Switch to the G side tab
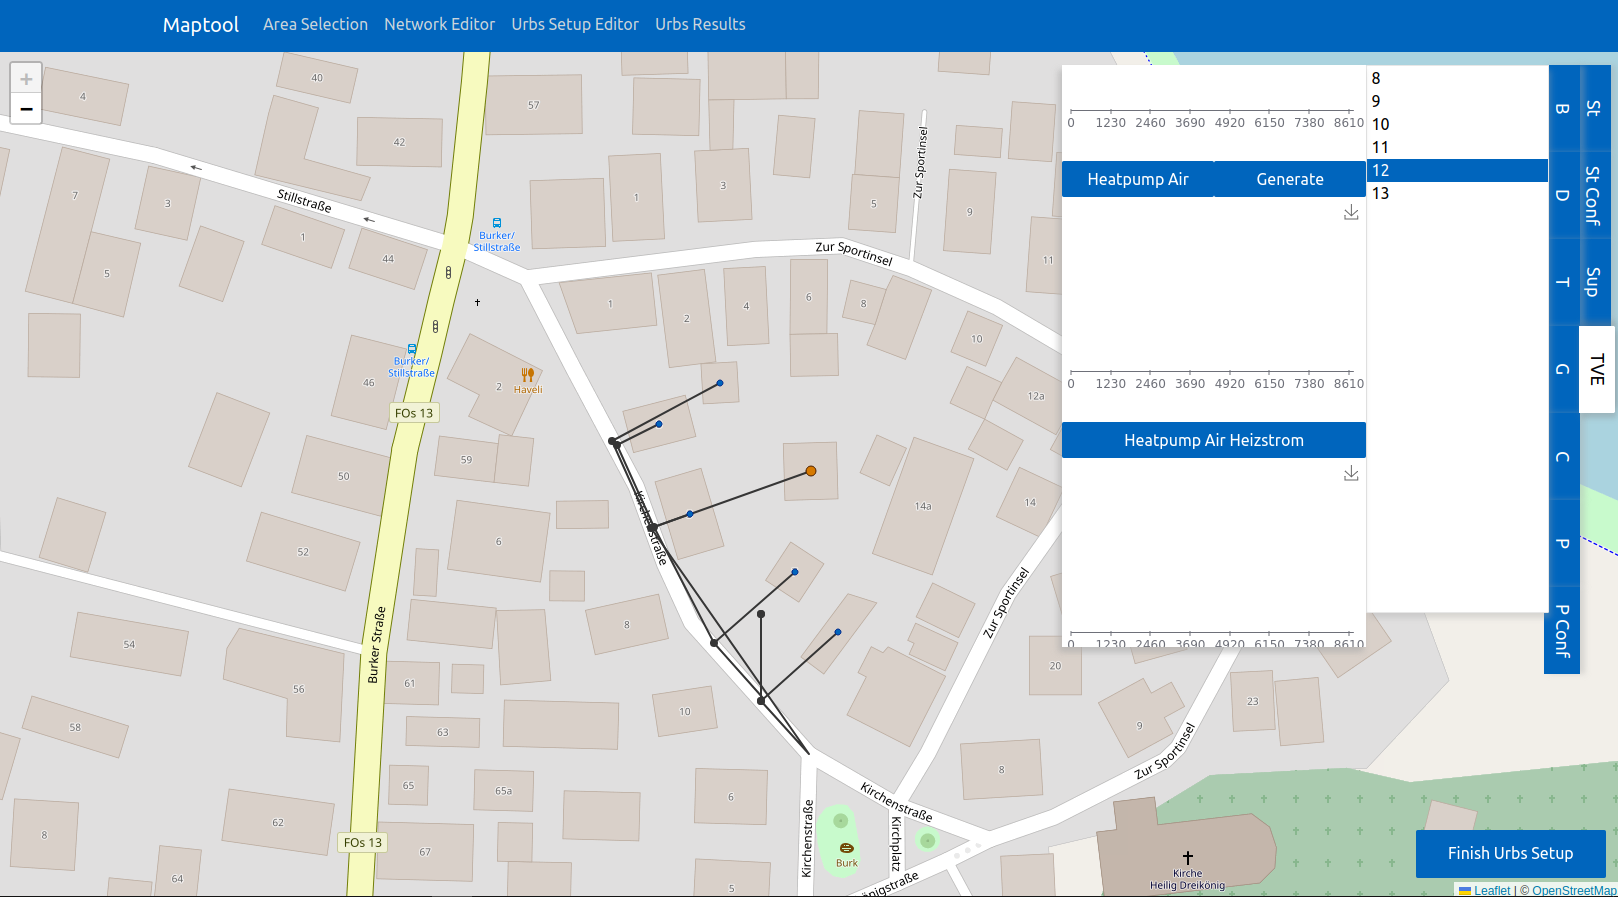 pyautogui.click(x=1563, y=369)
